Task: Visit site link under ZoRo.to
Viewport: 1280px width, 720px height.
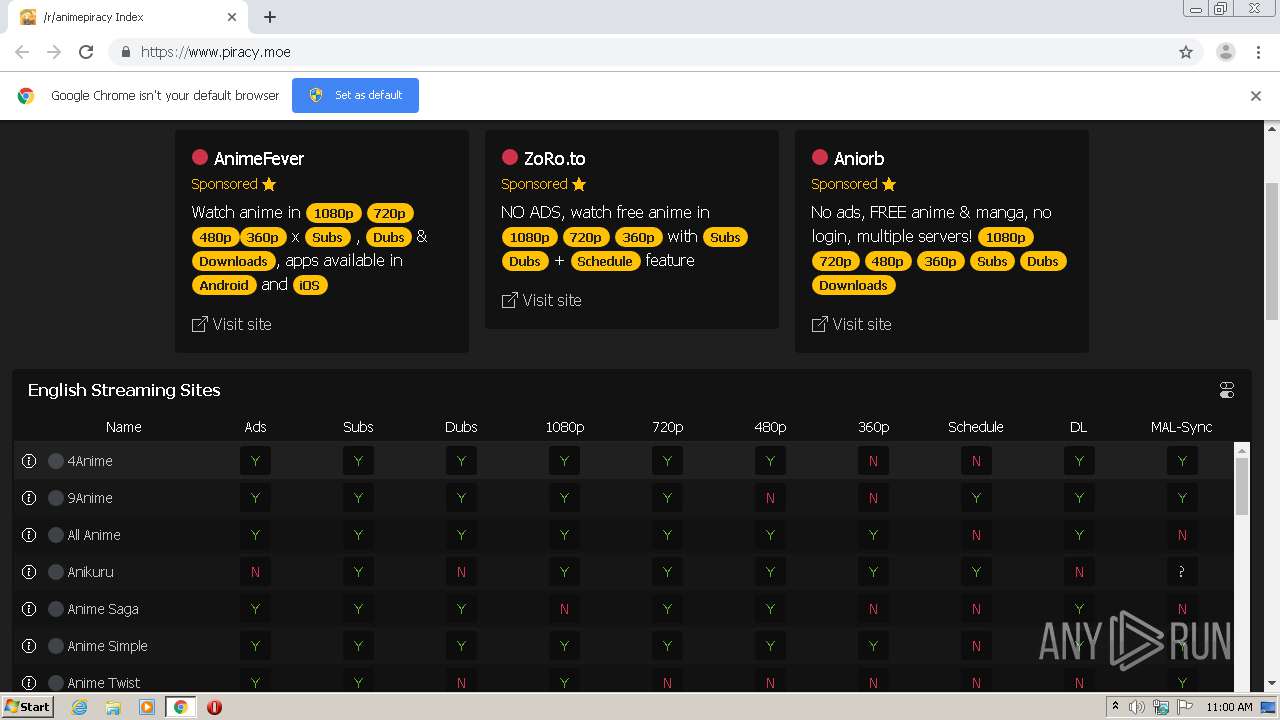Action: tap(541, 300)
